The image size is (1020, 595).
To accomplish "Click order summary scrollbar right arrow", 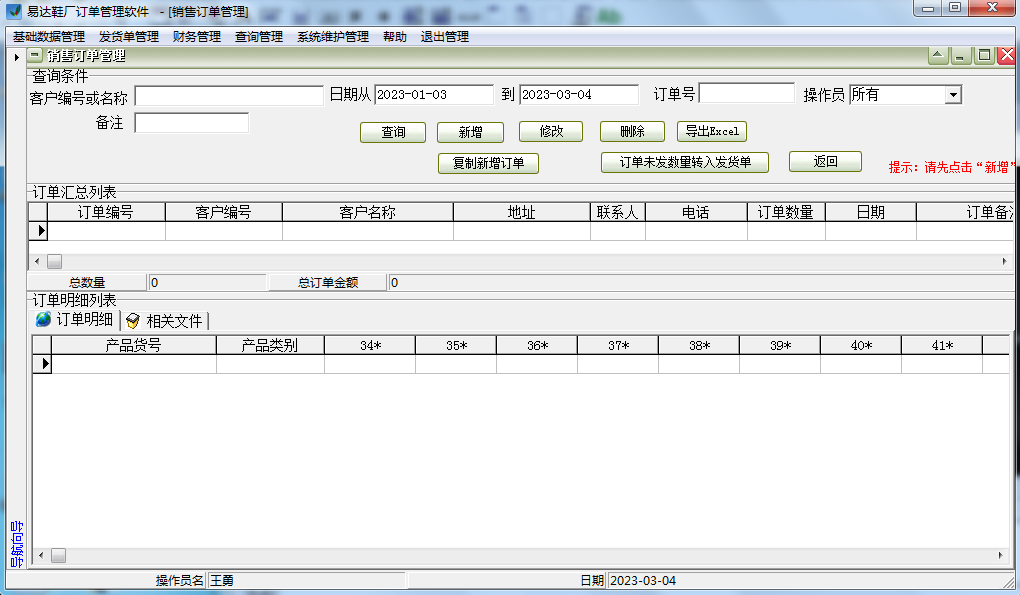I will pyautogui.click(x=1004, y=261).
